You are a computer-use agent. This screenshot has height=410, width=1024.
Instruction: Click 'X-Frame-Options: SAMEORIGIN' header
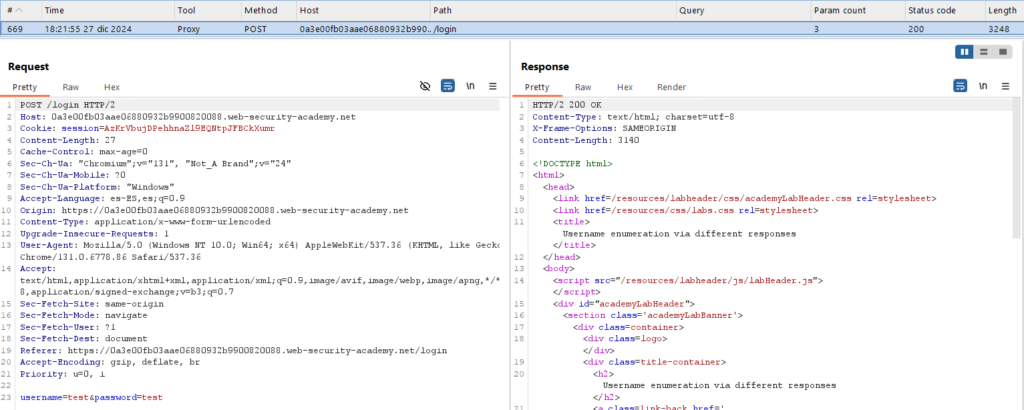point(605,129)
